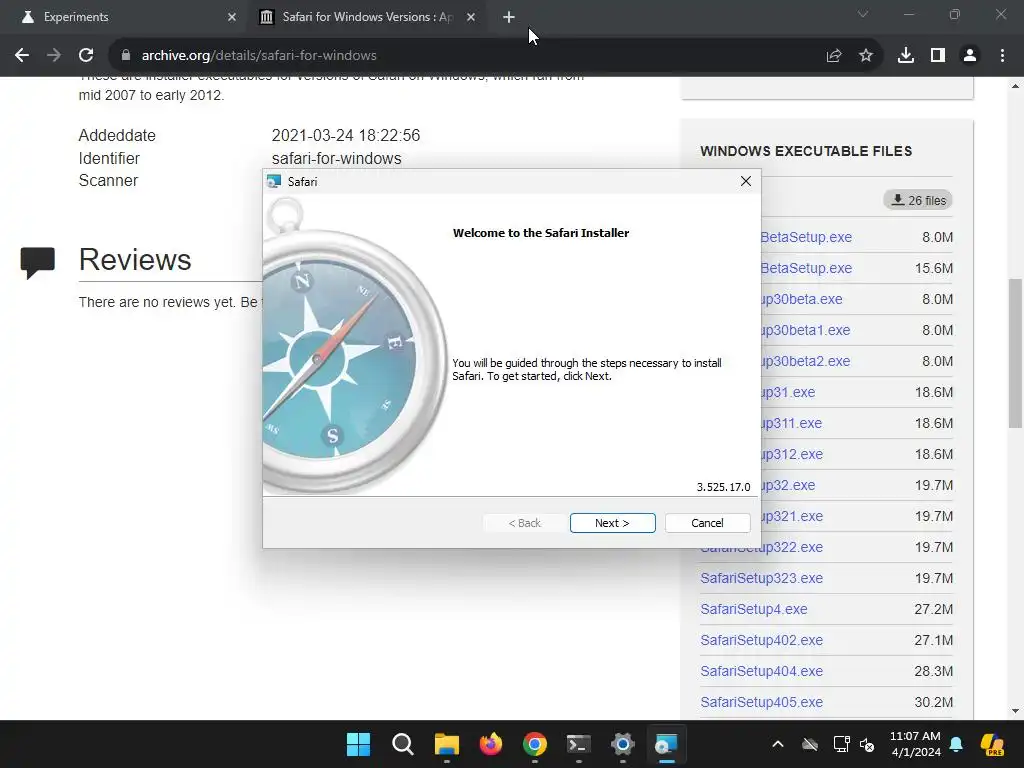Click the file link ending p312.exe
The image size is (1024, 768).
792,455
